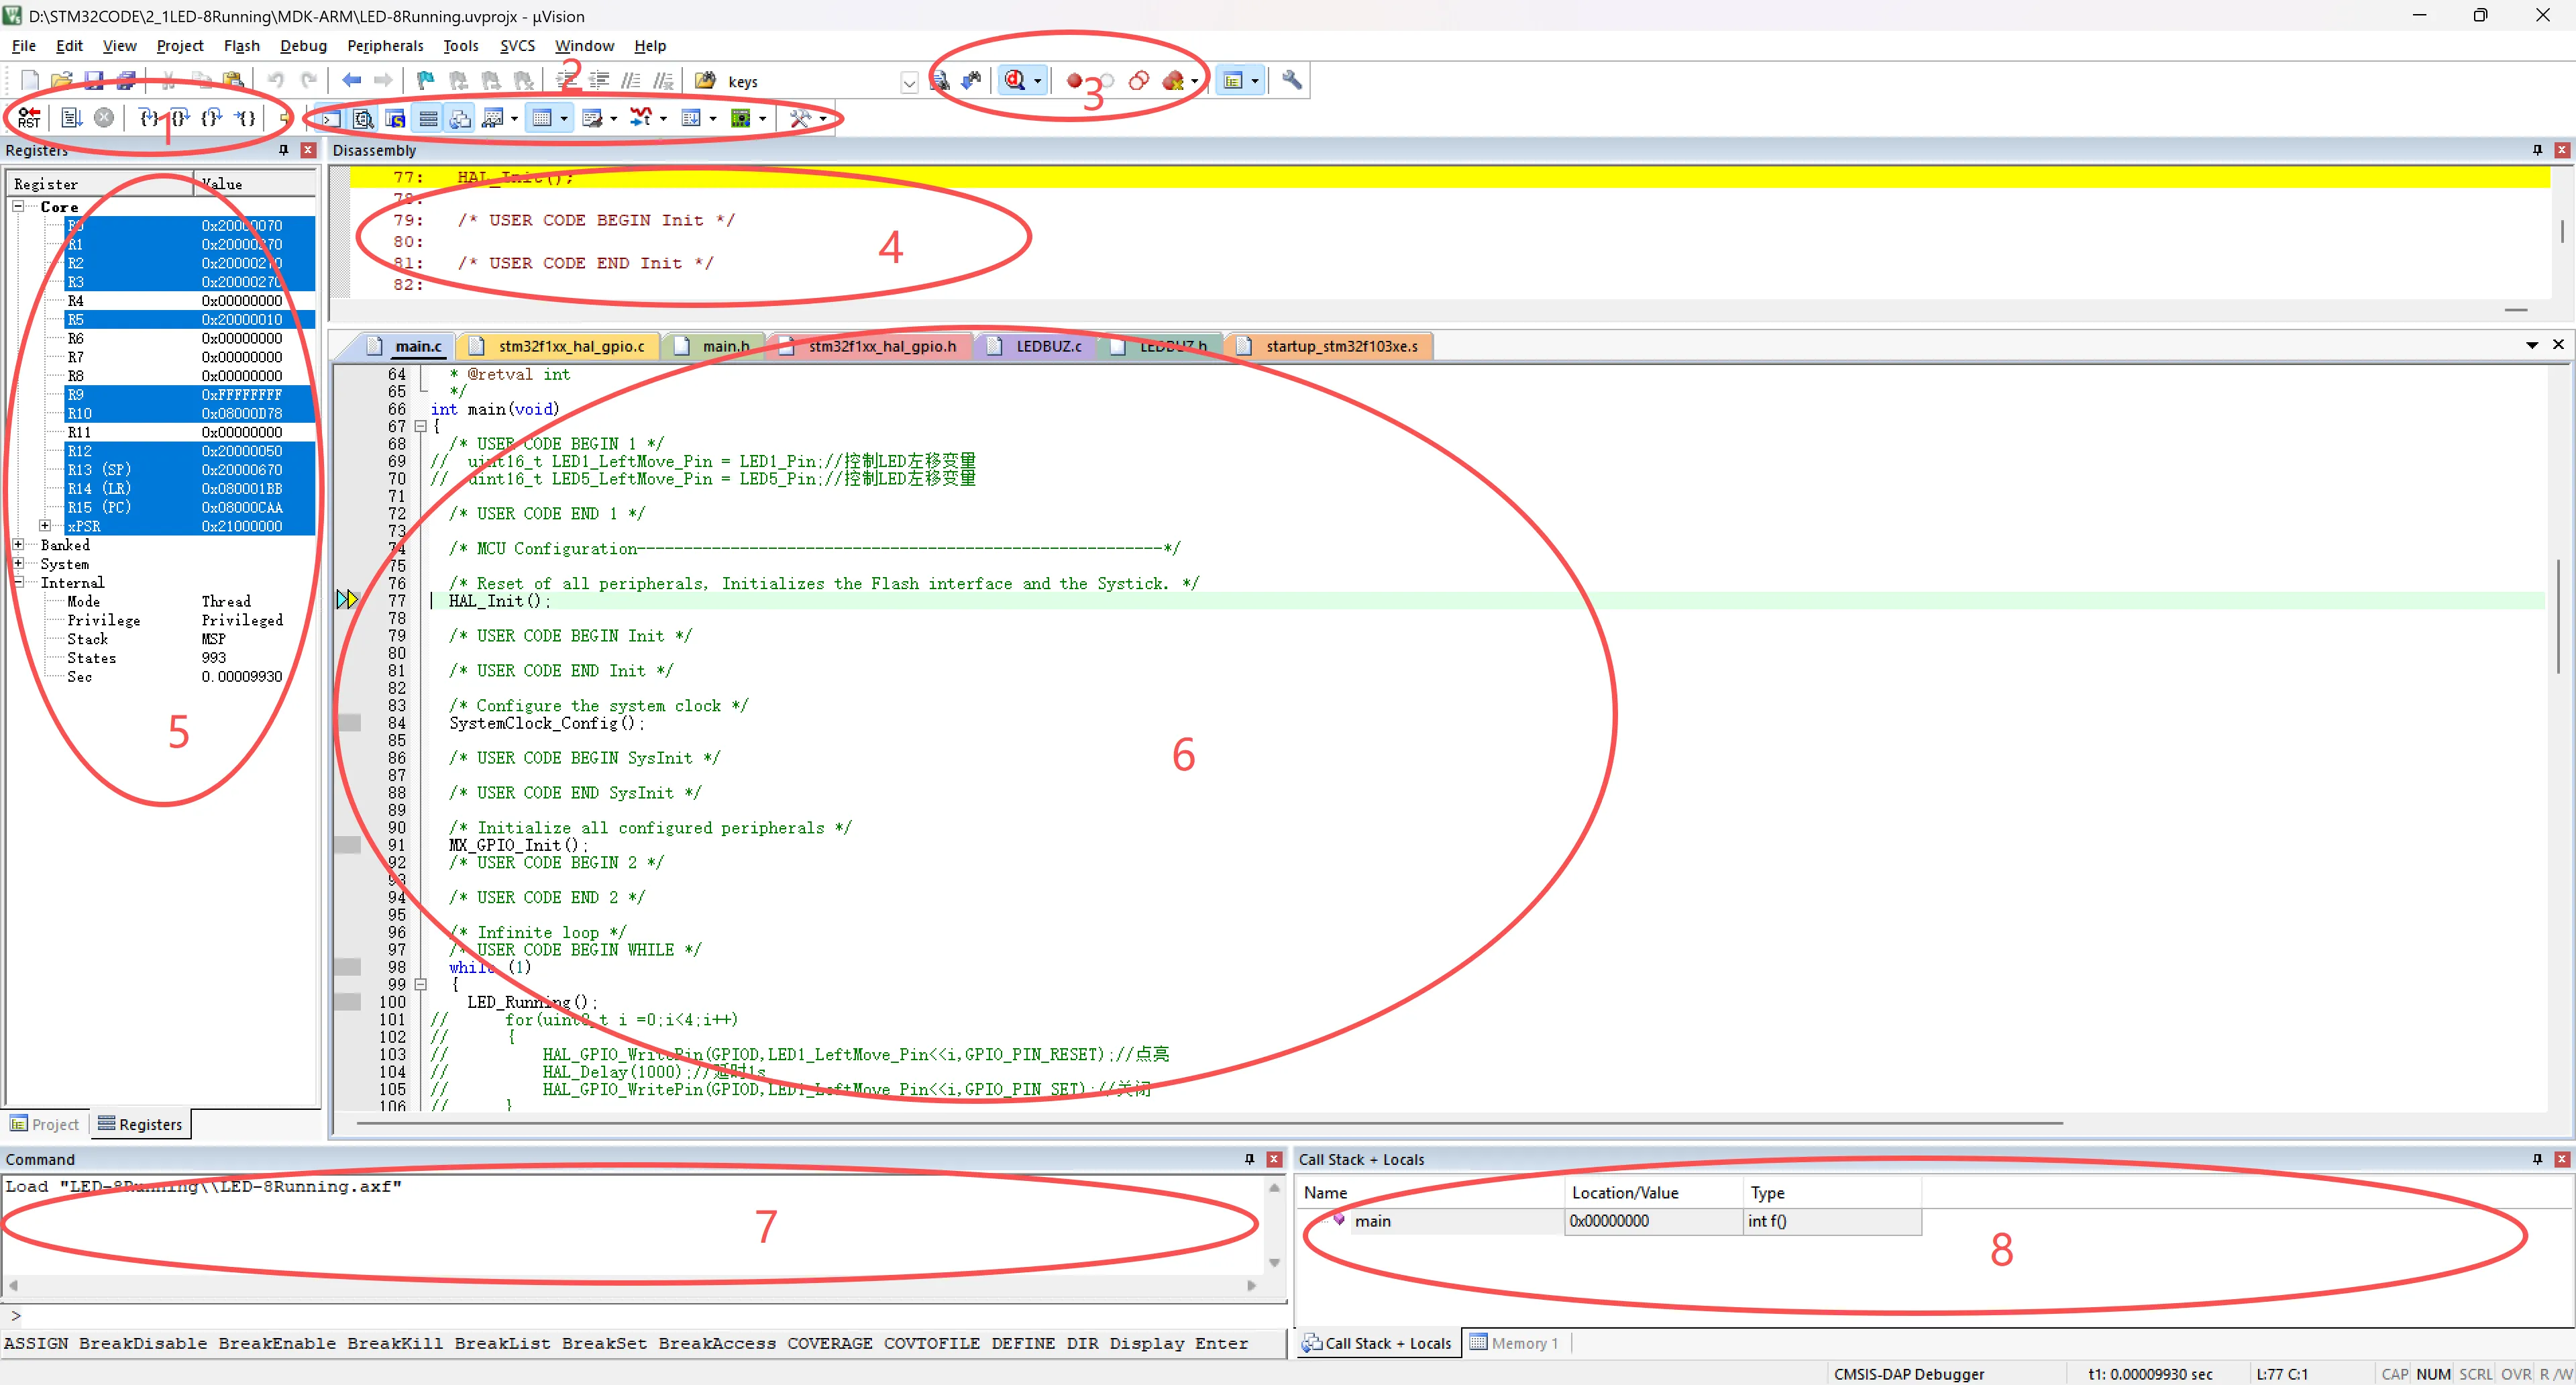Click the Start/Stop Debug Session icon
The width and height of the screenshot is (2576, 1385).
[x=1015, y=81]
